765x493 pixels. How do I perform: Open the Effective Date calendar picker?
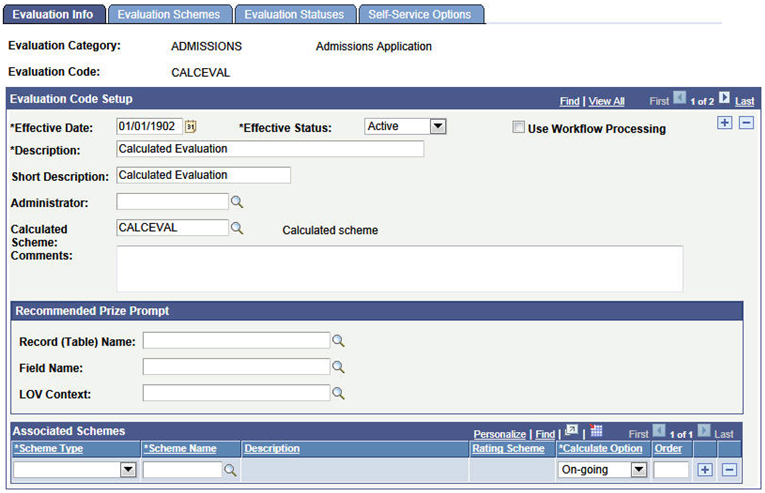pyautogui.click(x=190, y=127)
